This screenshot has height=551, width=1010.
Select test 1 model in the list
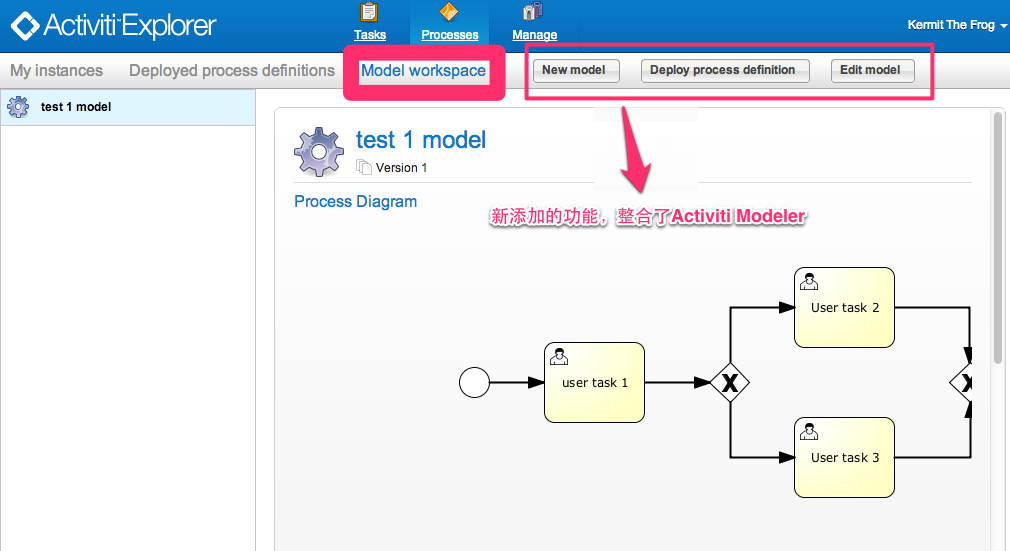[x=128, y=107]
